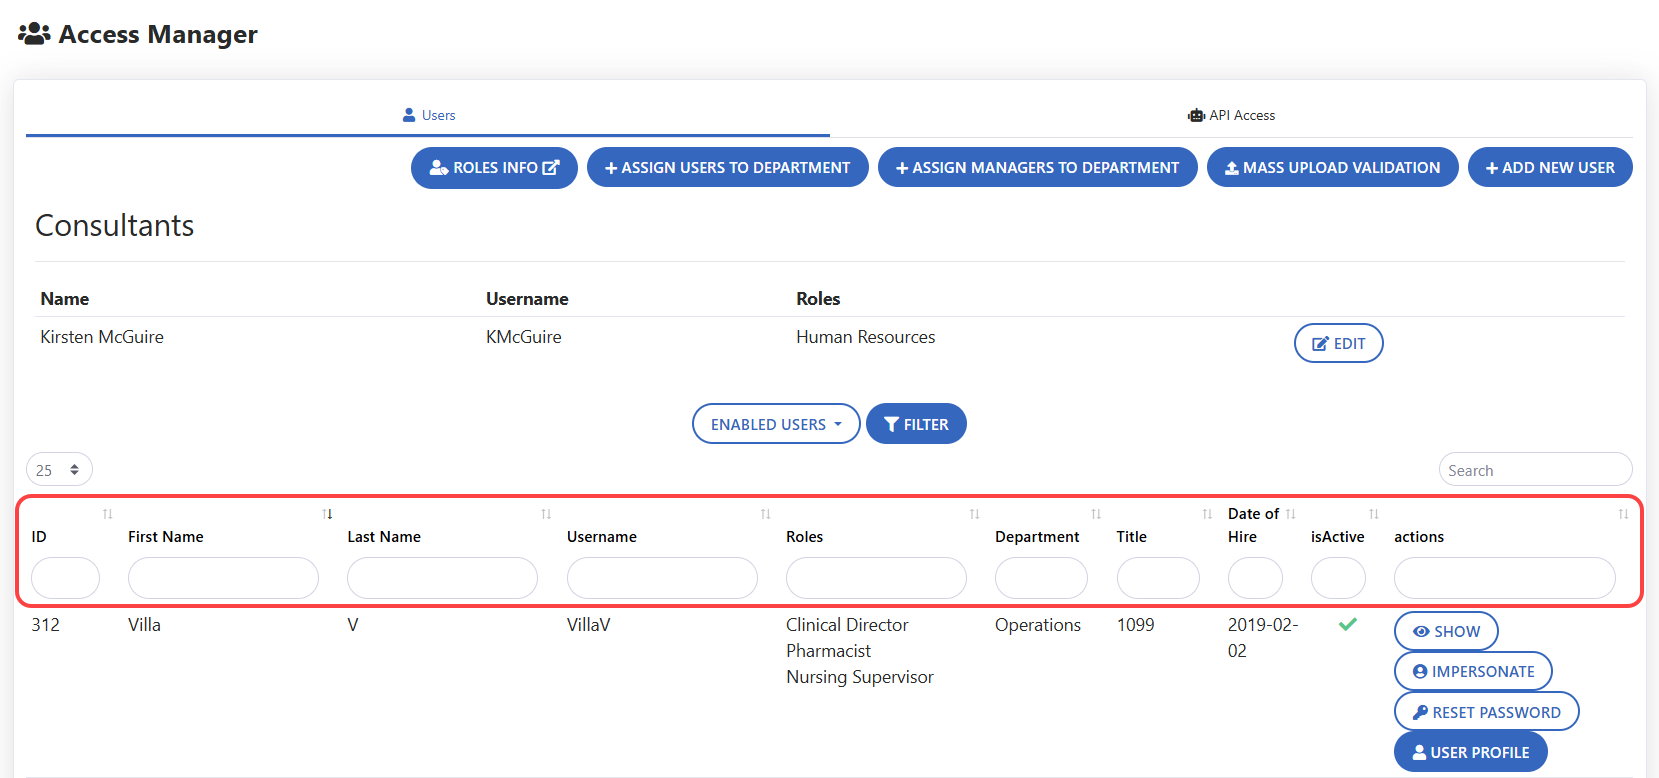This screenshot has height=778, width=1659.
Task: Click the Department column sort arrows
Action: [1096, 514]
